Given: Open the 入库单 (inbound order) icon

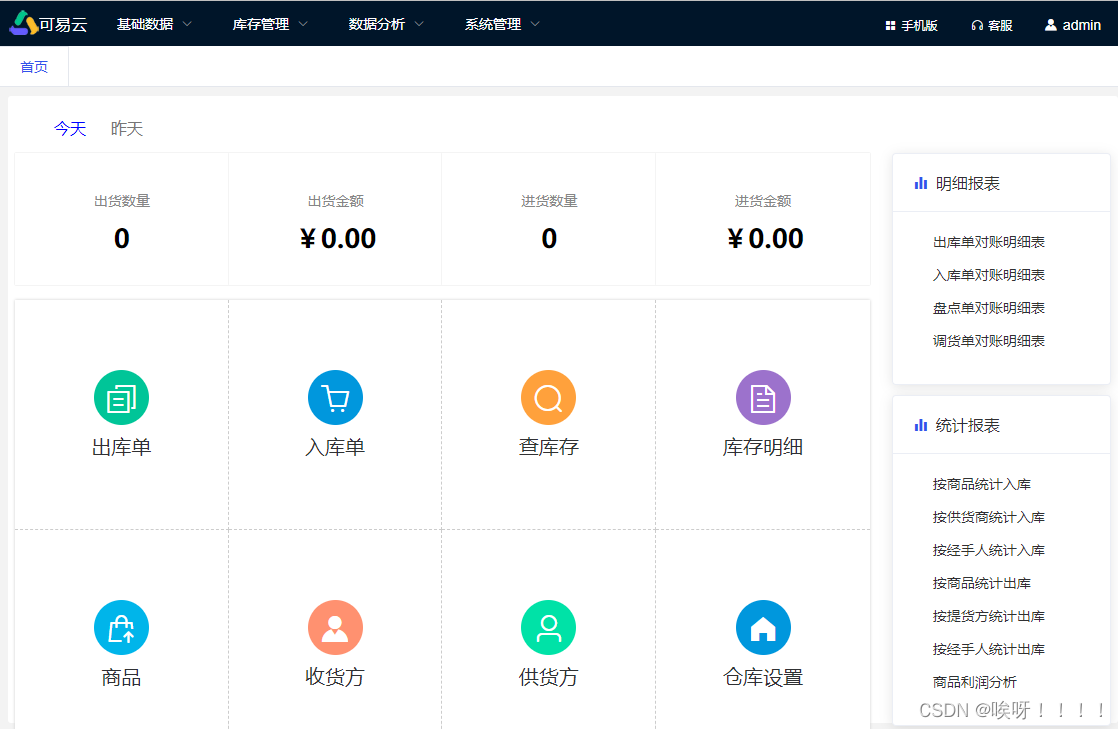Looking at the screenshot, I should pyautogui.click(x=335, y=397).
